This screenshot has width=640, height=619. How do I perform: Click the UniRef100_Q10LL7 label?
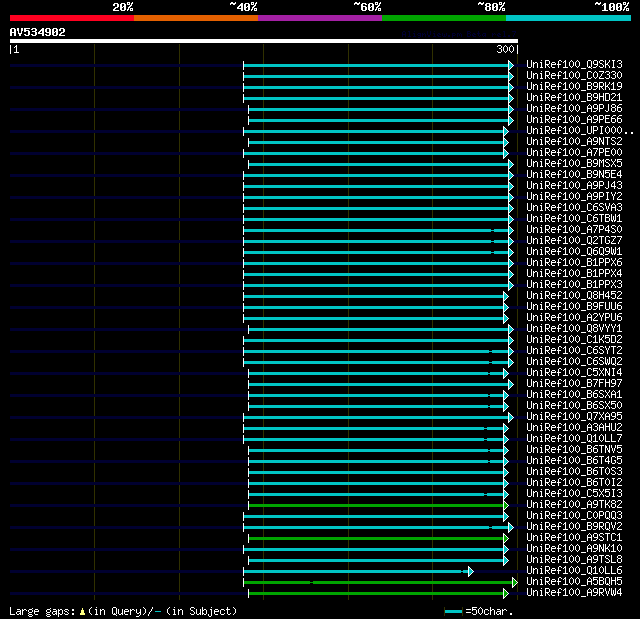[x=574, y=439]
